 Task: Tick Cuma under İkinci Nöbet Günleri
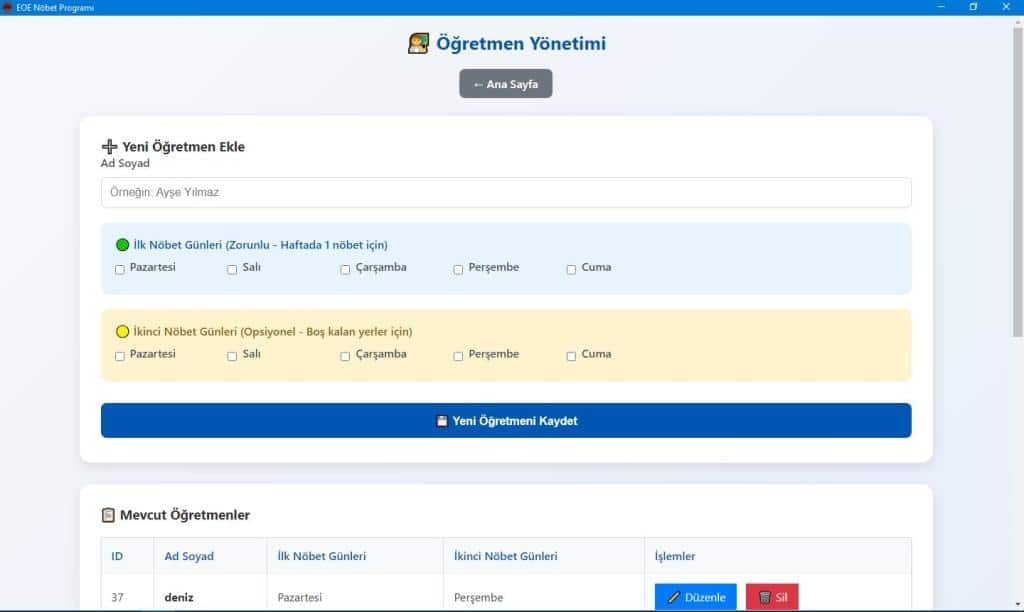pos(571,356)
